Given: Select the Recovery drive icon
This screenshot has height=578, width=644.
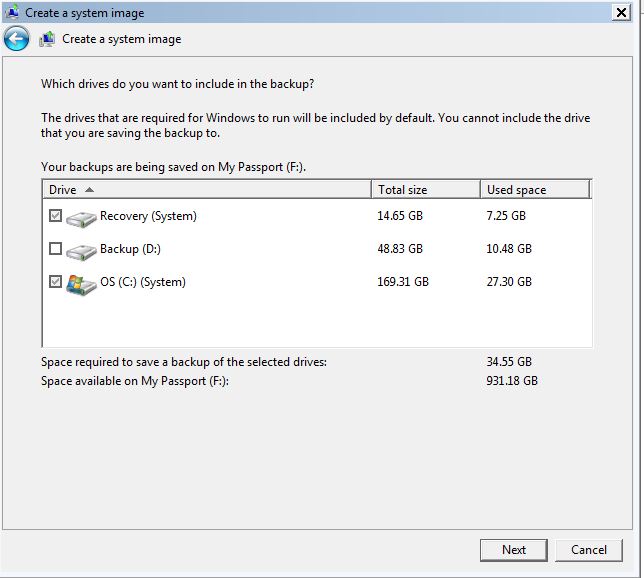Looking at the screenshot, I should click(x=81, y=219).
